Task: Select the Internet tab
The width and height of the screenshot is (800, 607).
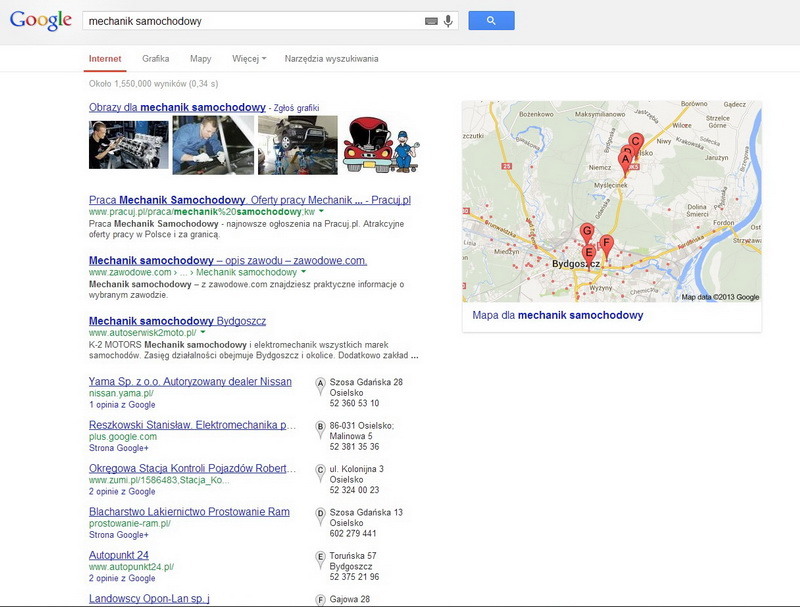Action: 105,59
